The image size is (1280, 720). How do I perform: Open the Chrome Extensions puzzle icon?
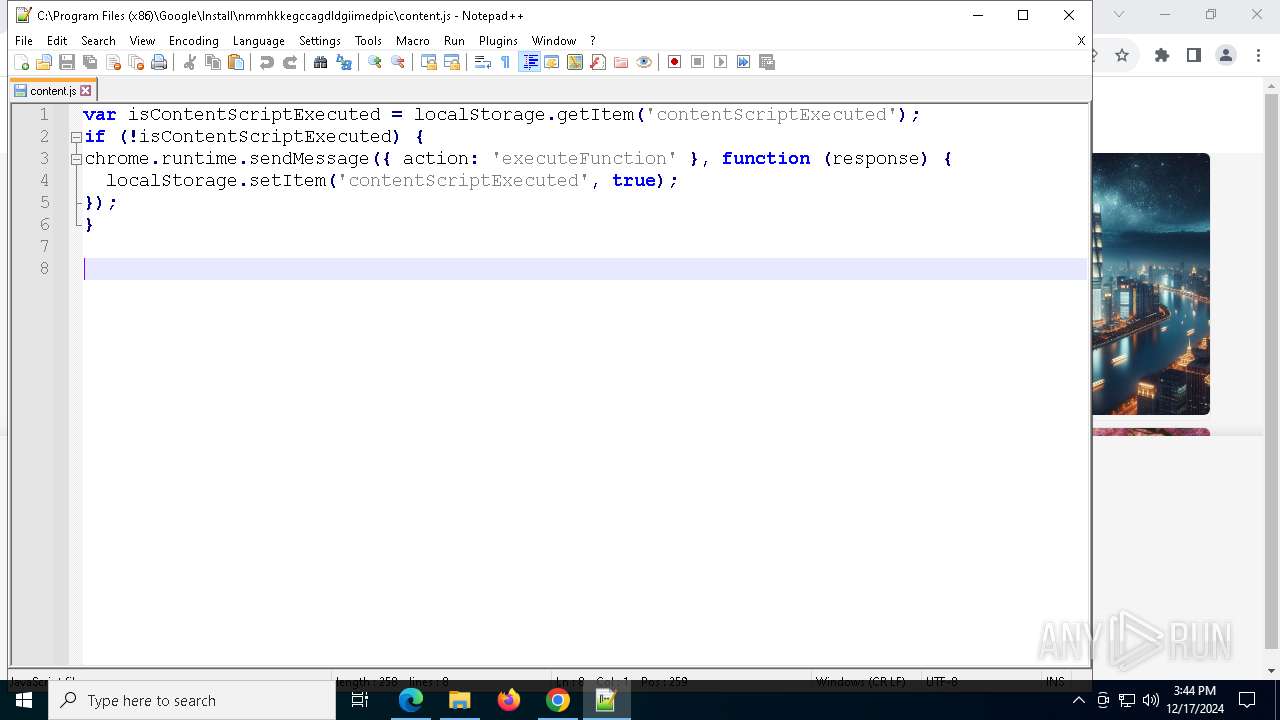click(x=1161, y=56)
